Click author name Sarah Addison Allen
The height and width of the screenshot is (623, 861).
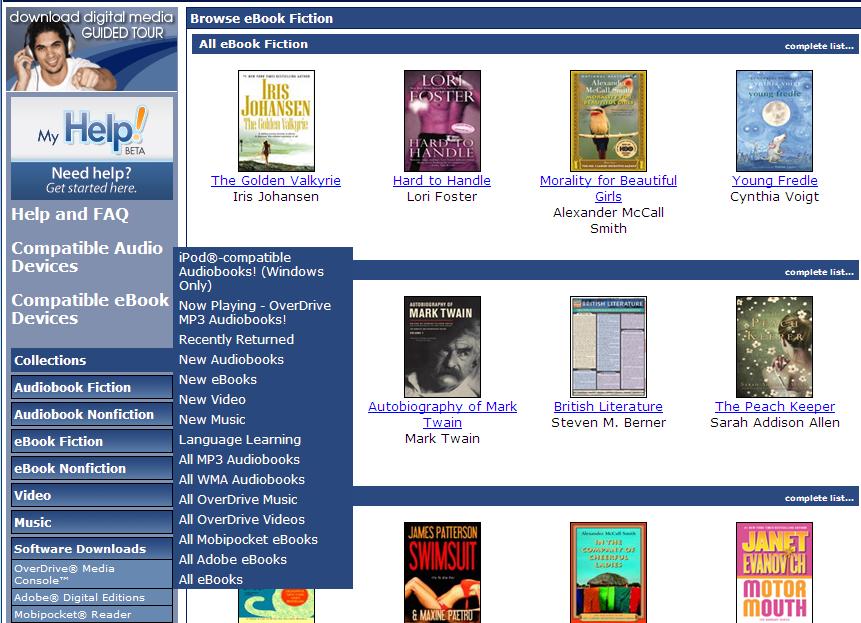click(x=775, y=423)
